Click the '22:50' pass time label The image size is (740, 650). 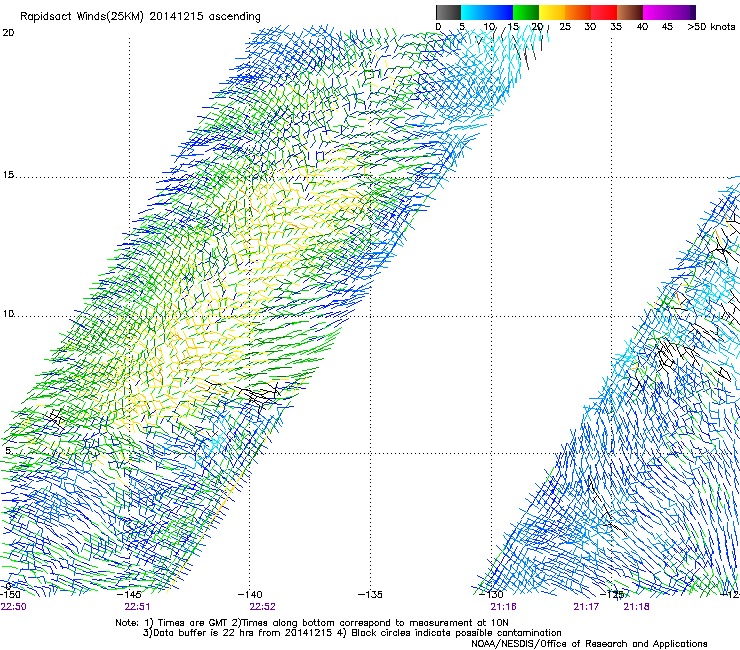pos(13,607)
